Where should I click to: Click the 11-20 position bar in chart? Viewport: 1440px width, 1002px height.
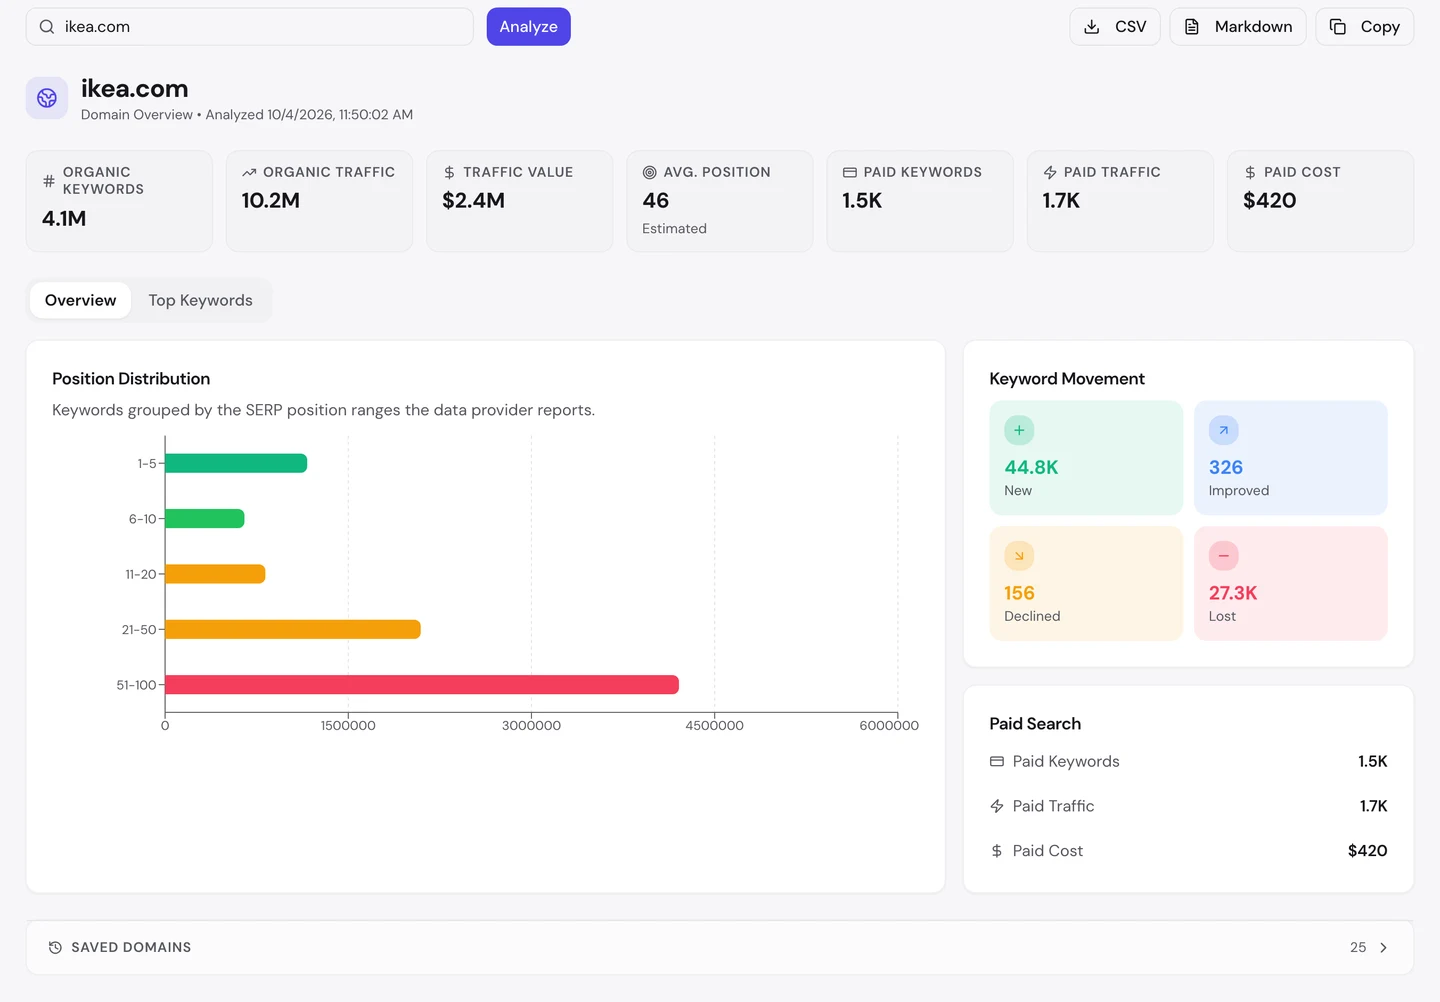pos(215,574)
